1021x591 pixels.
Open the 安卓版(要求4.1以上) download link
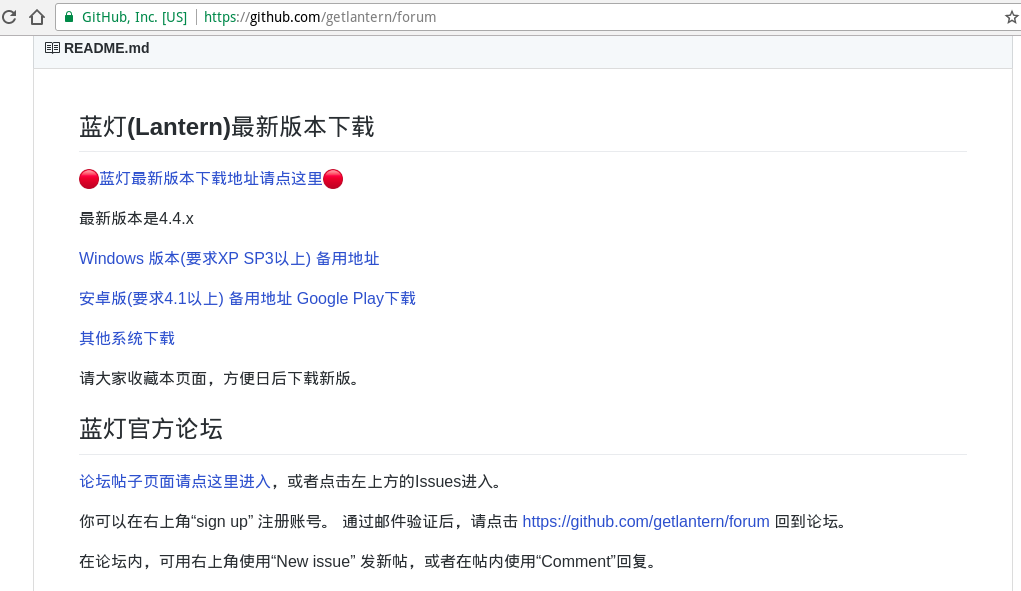151,298
